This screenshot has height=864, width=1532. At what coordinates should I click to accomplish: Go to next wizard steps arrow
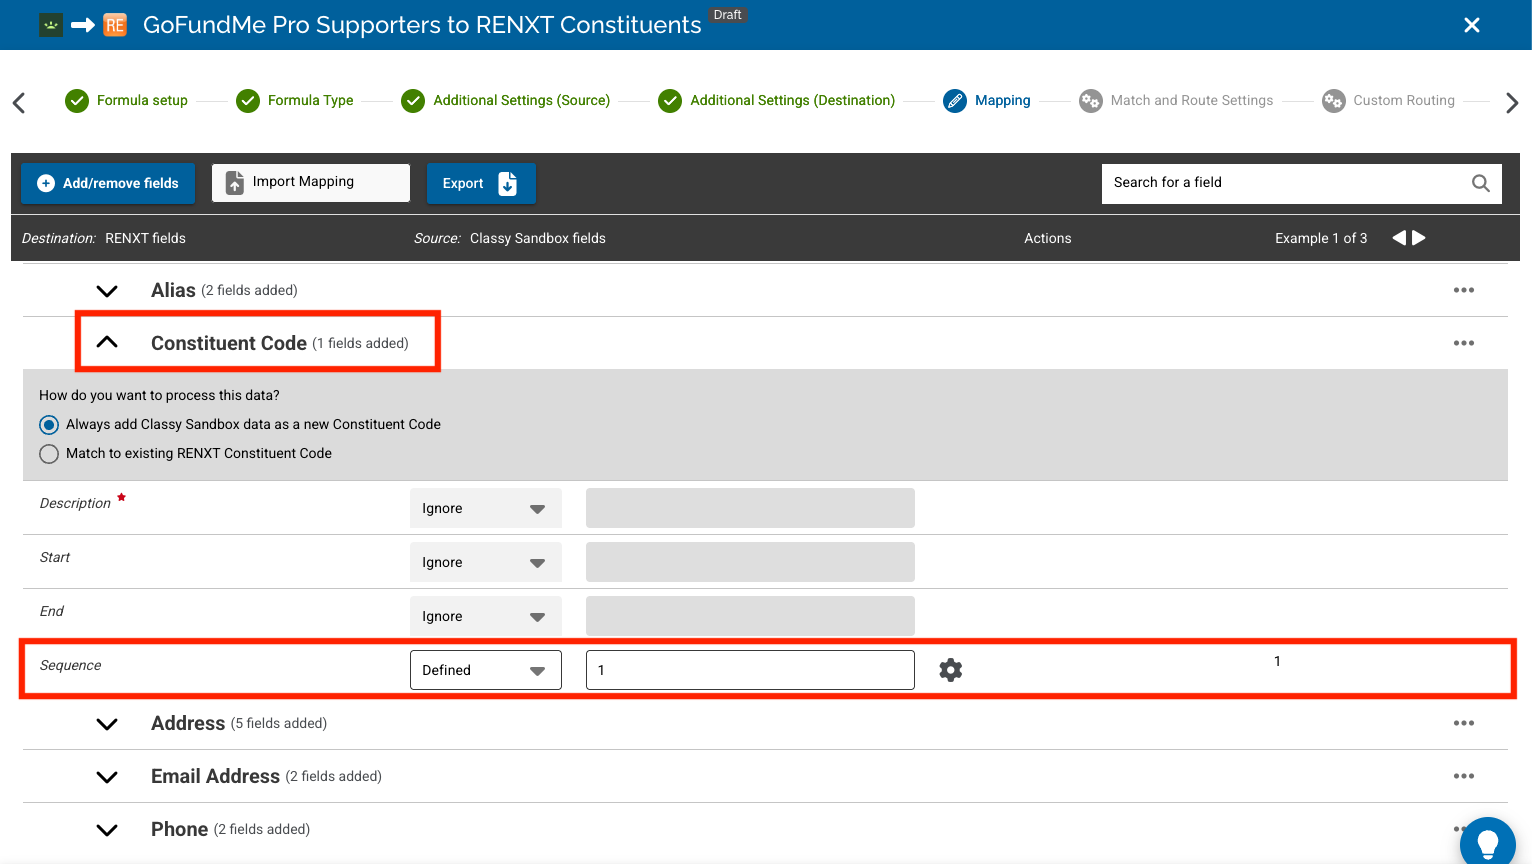click(x=1512, y=102)
